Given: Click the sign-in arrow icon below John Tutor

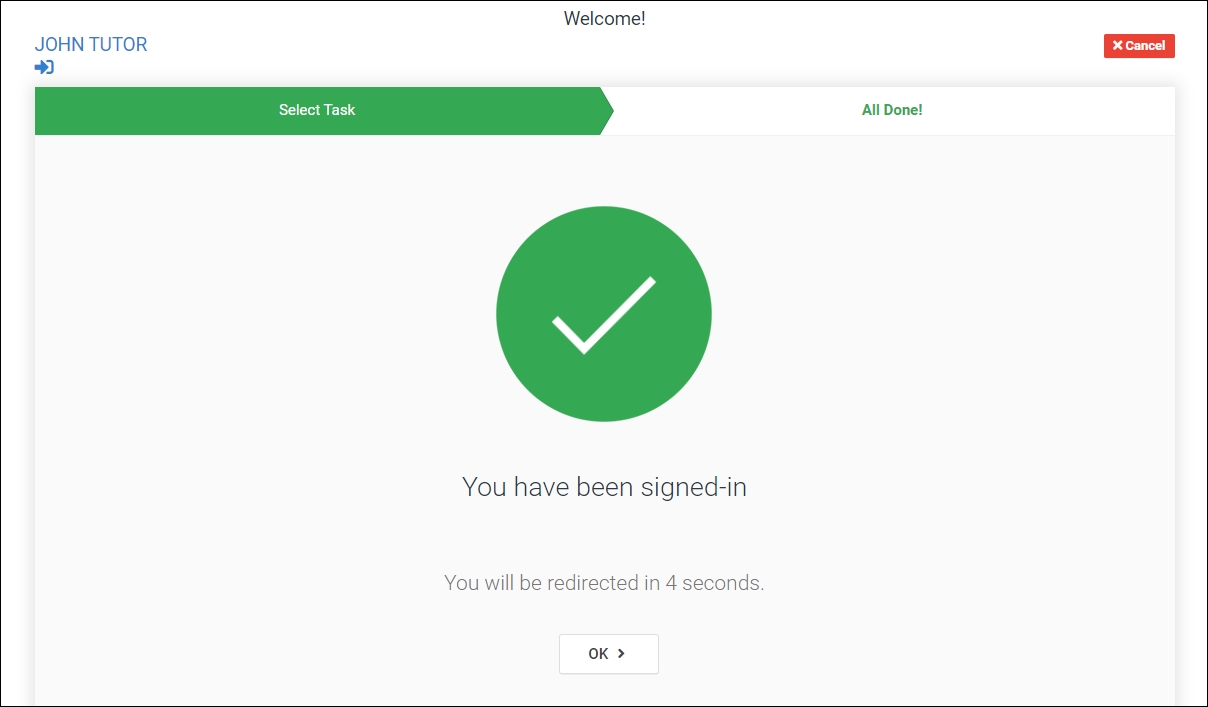Looking at the screenshot, I should pyautogui.click(x=44, y=67).
